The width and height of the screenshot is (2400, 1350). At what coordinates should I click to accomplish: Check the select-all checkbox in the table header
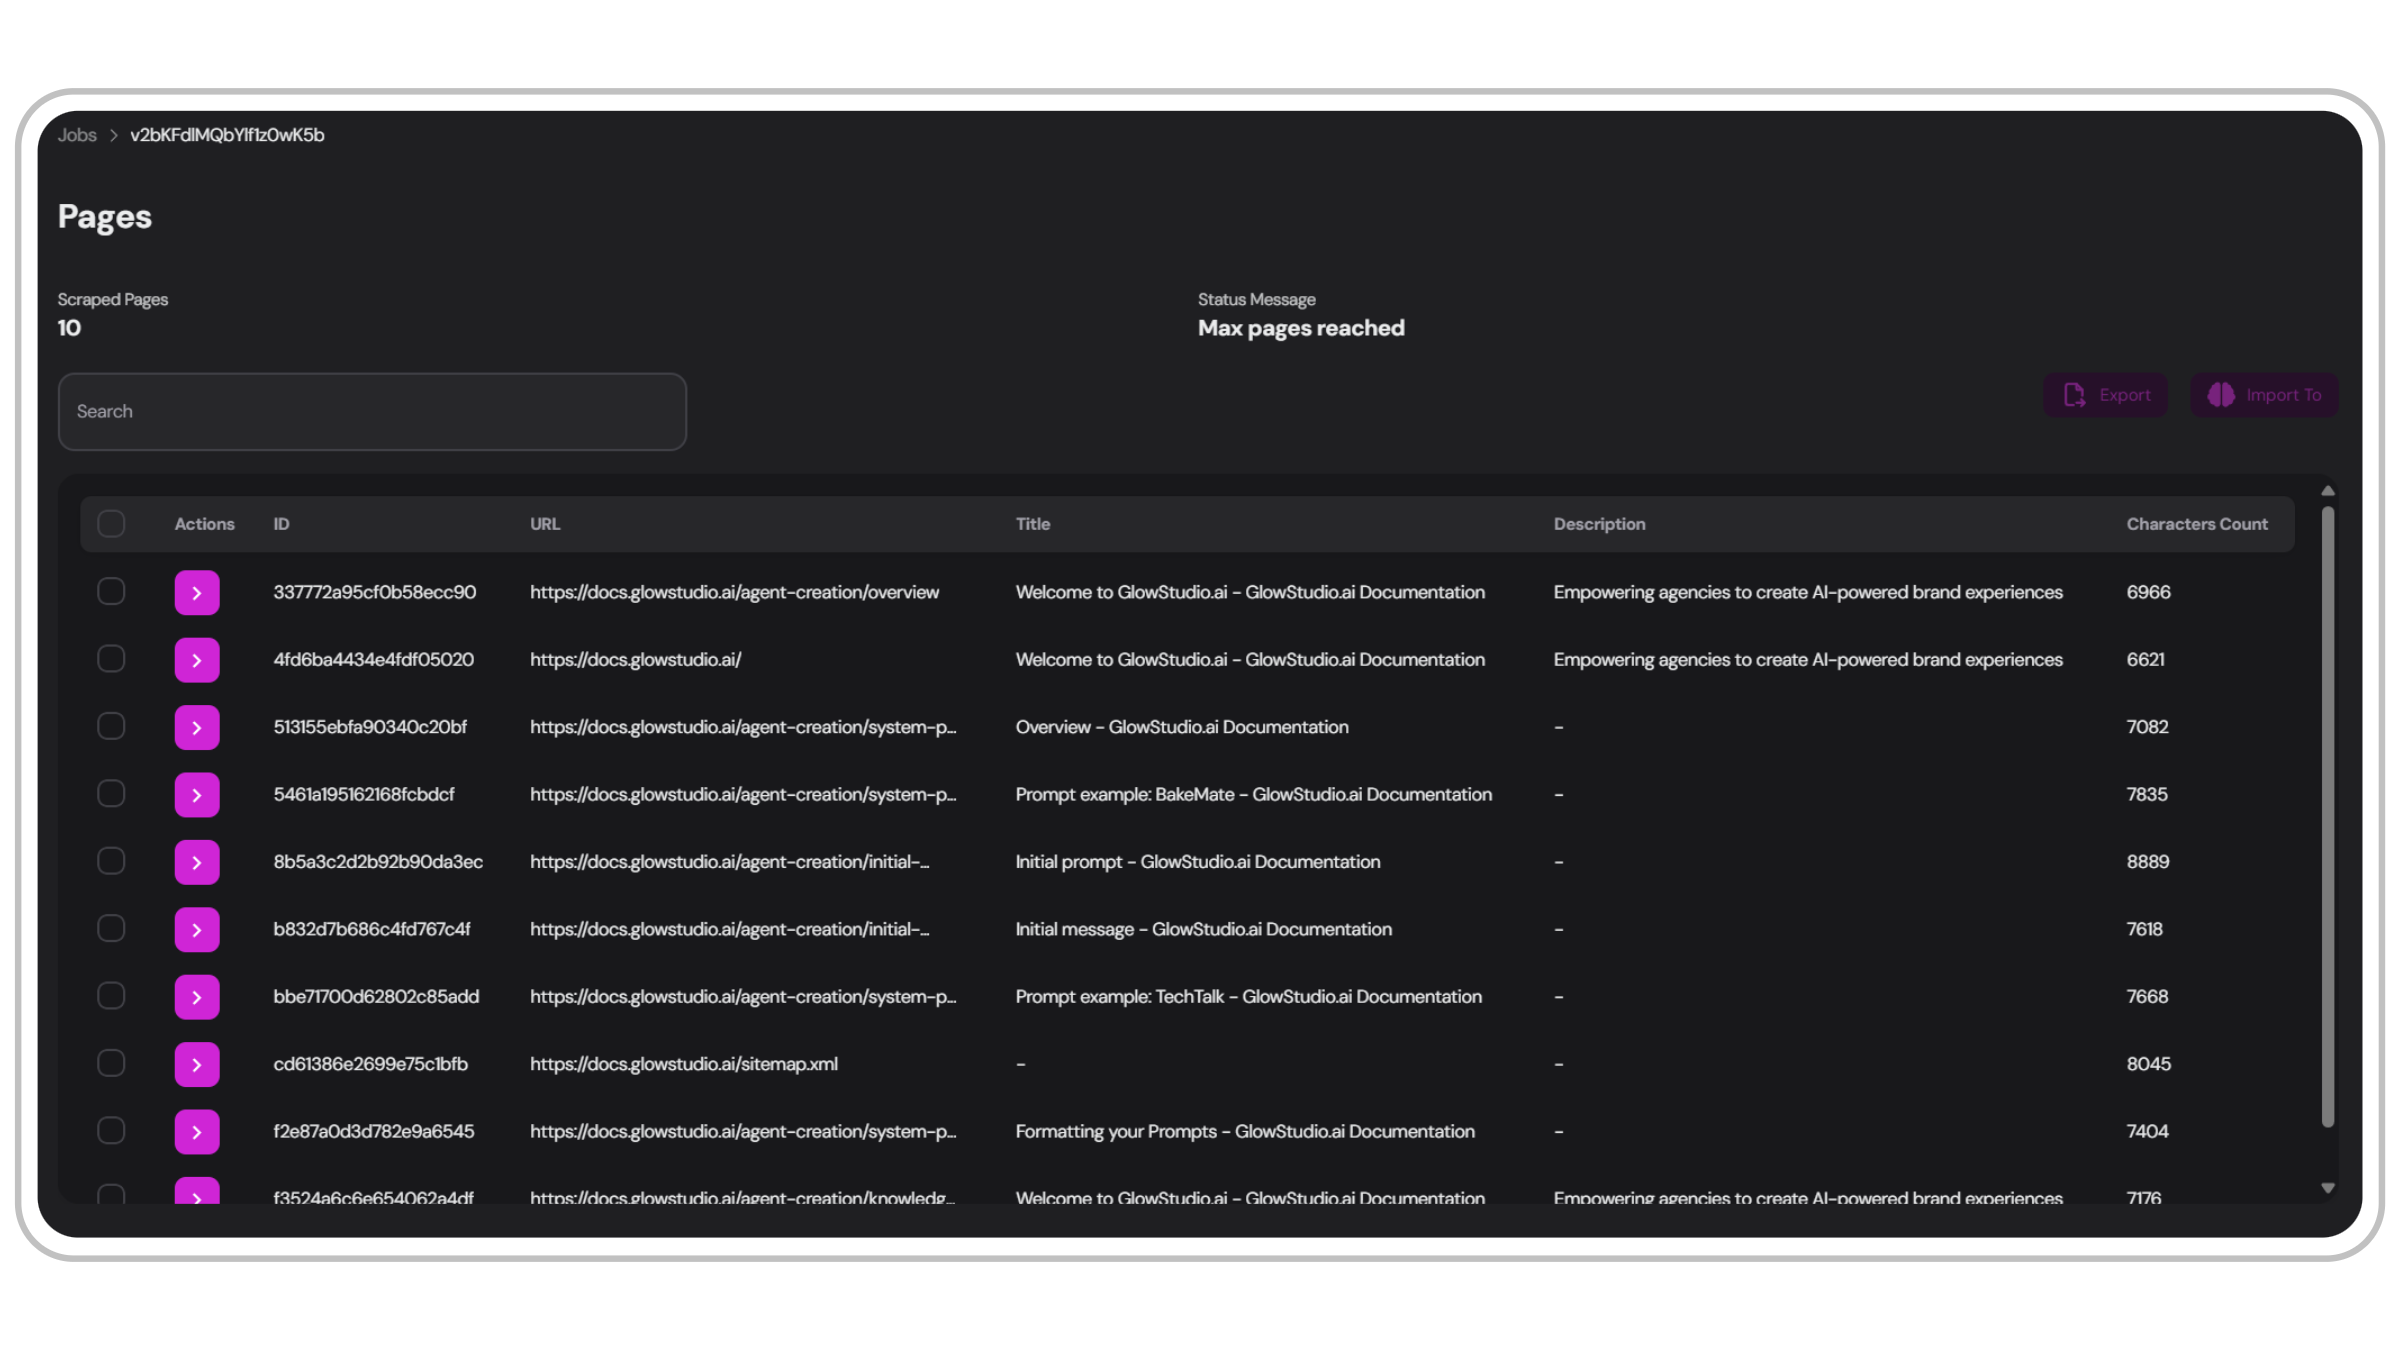pyautogui.click(x=111, y=523)
